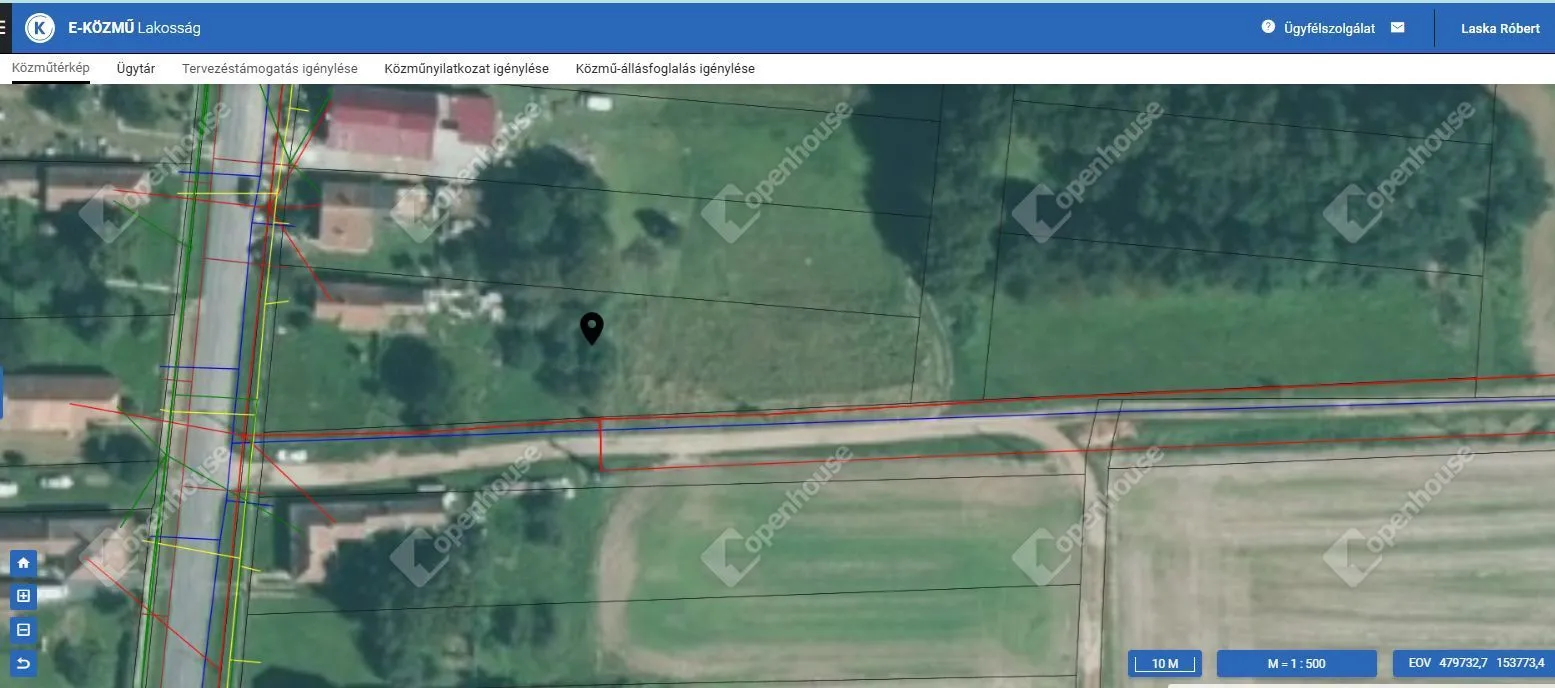The image size is (1555, 688).
Task: Select Közmű-állásfoglalás igénylése tab
Action: pos(665,69)
